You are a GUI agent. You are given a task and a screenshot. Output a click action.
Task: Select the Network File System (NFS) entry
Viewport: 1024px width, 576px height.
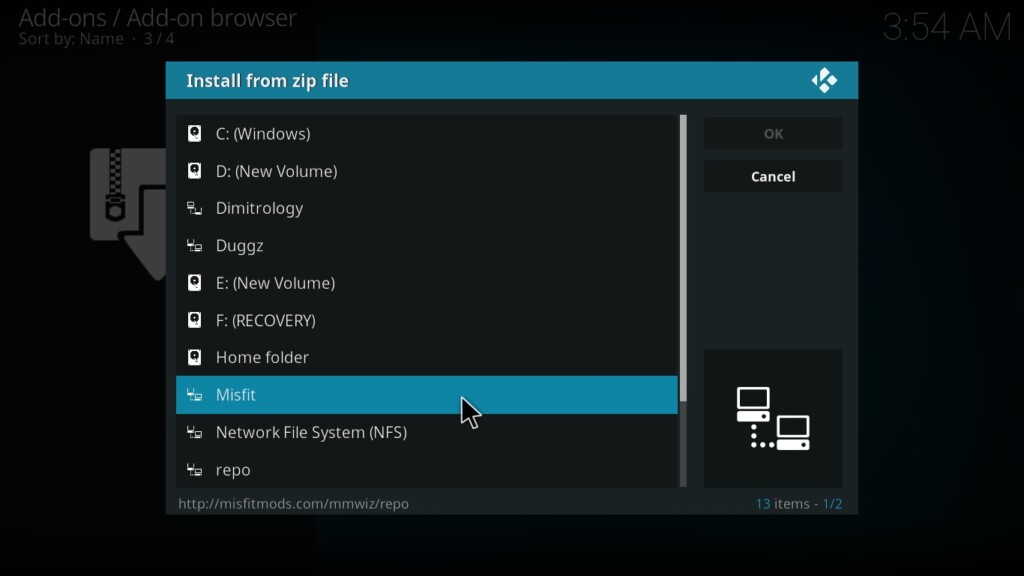tap(311, 432)
